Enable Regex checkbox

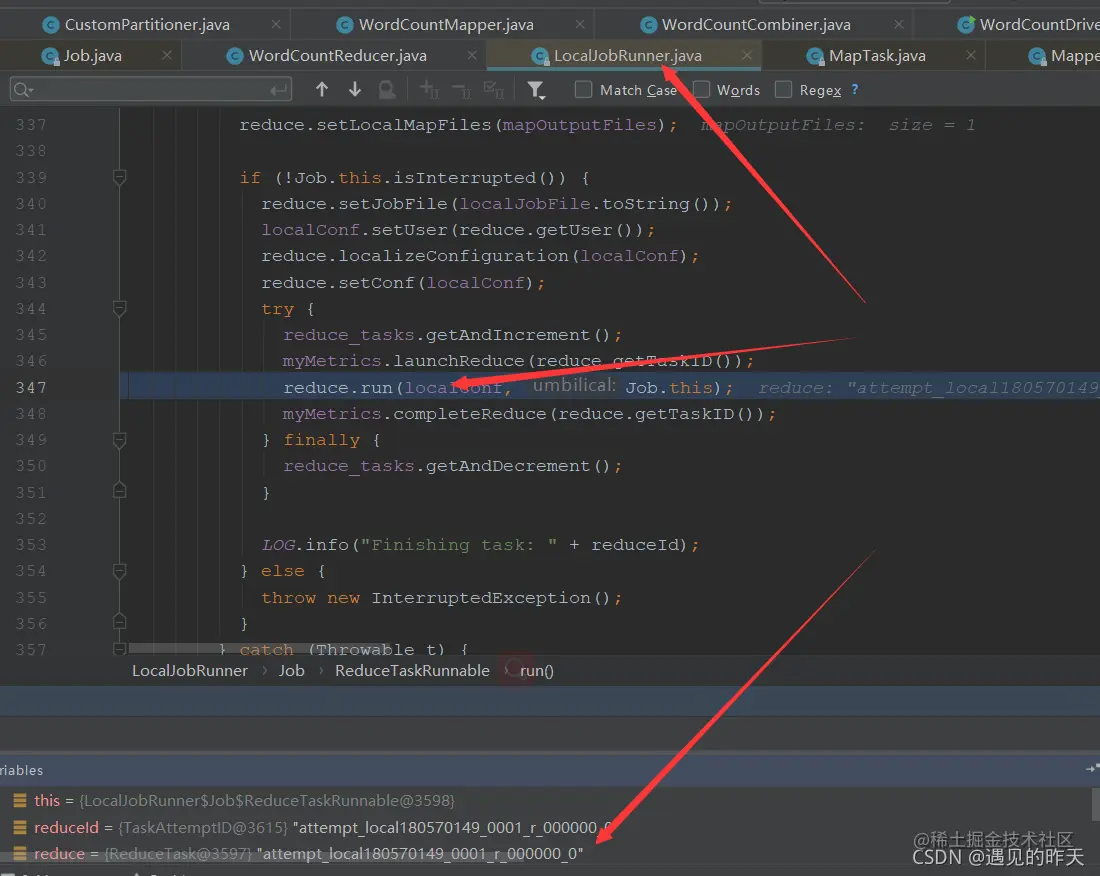point(783,90)
